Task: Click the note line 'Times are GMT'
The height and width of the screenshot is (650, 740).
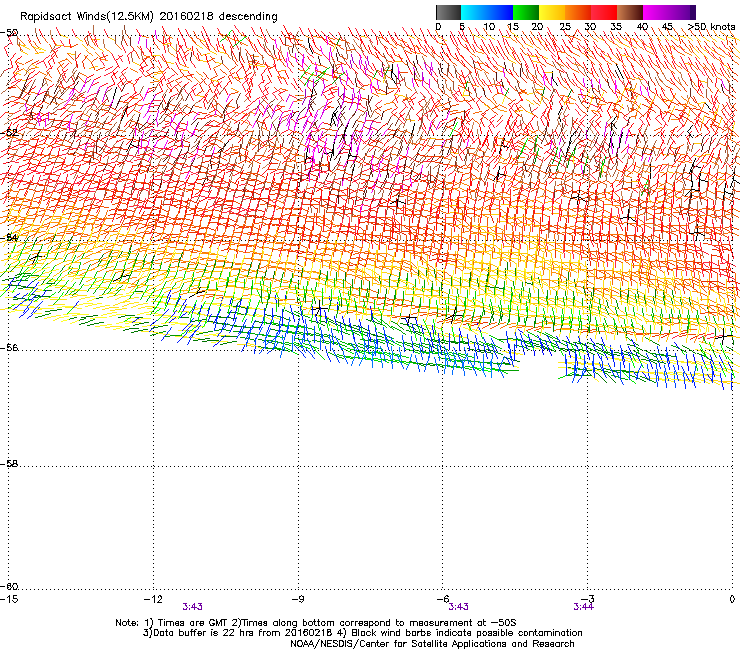Action: click(x=316, y=623)
